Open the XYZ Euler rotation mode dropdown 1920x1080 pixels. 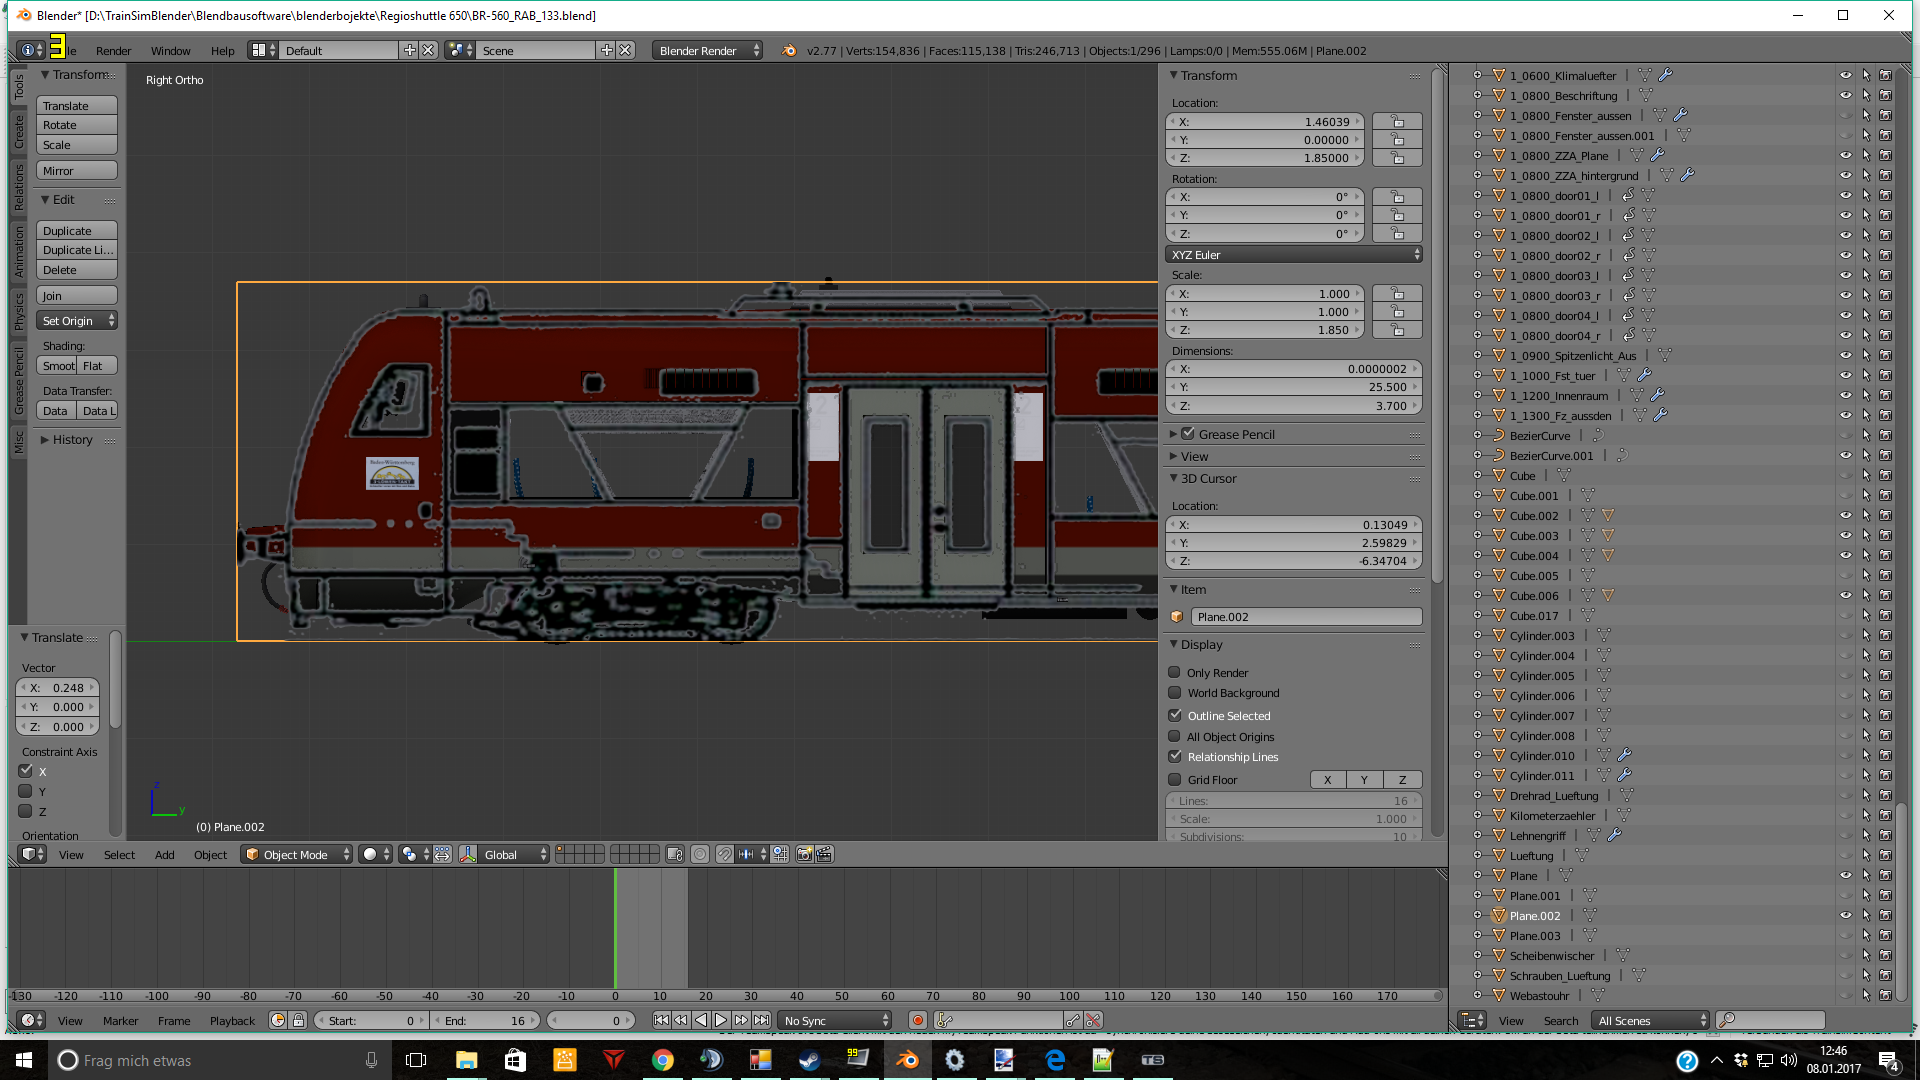pos(1294,255)
